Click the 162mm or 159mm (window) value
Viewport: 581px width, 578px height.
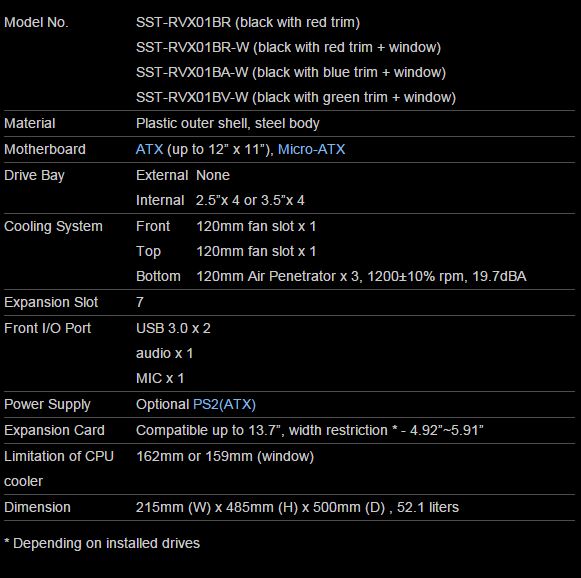(225, 456)
